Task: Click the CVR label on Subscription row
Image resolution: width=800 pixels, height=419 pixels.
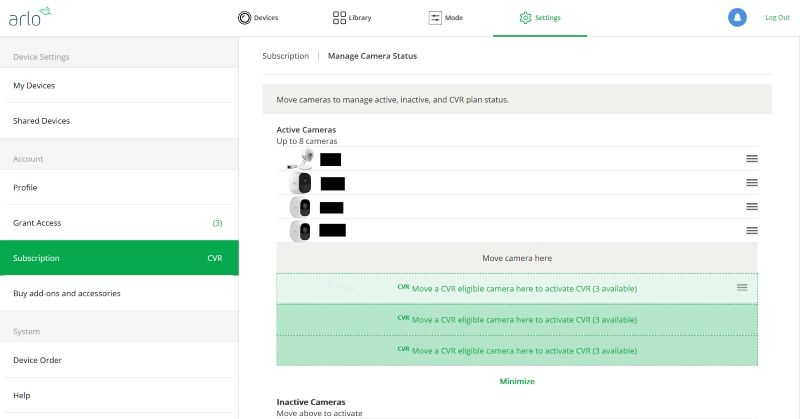Action: point(215,258)
